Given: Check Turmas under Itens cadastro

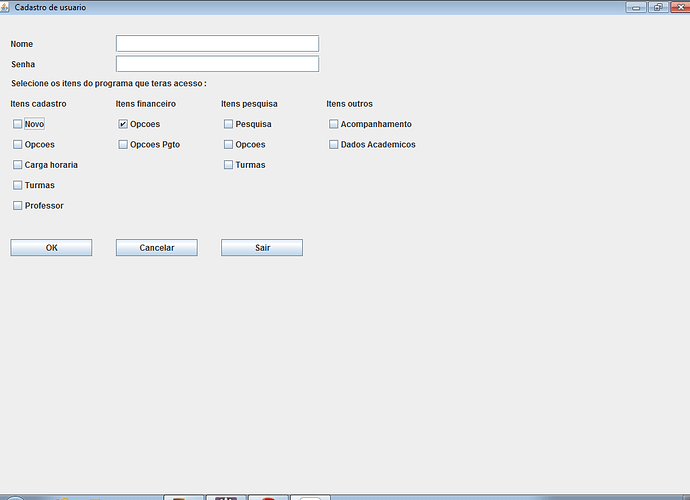Looking at the screenshot, I should point(18,185).
